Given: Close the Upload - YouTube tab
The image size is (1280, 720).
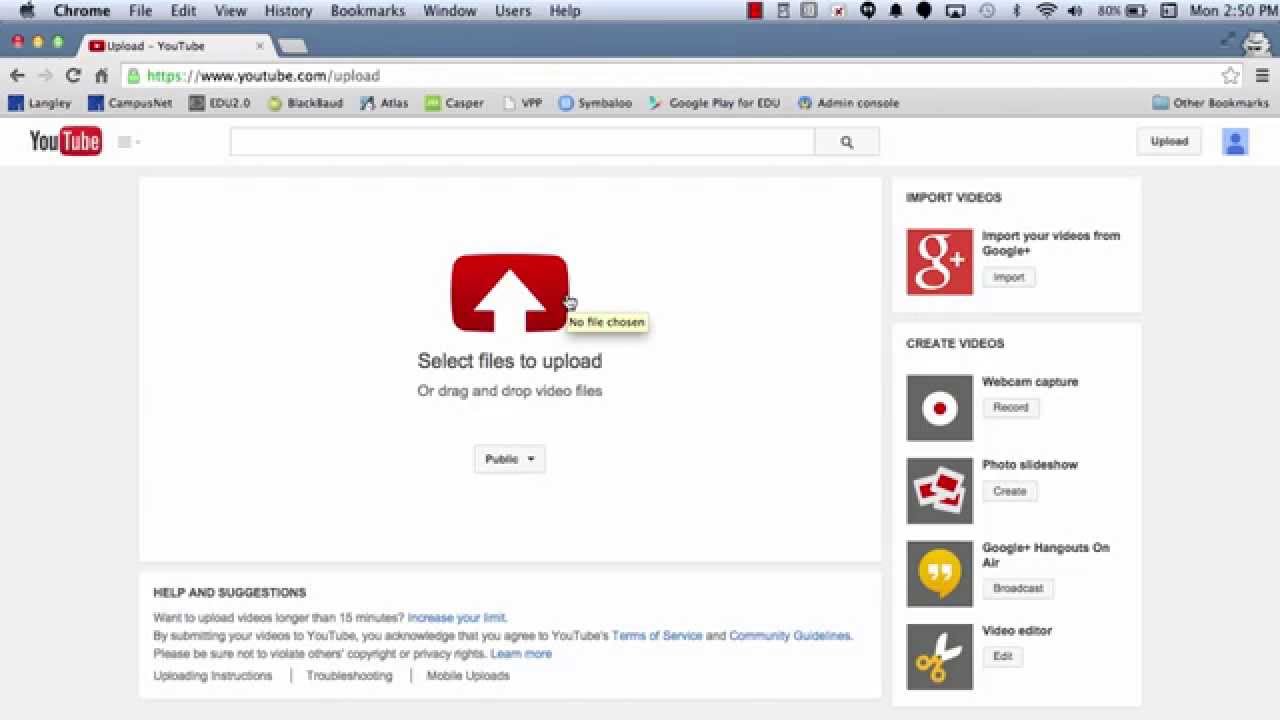Looking at the screenshot, I should [x=259, y=46].
